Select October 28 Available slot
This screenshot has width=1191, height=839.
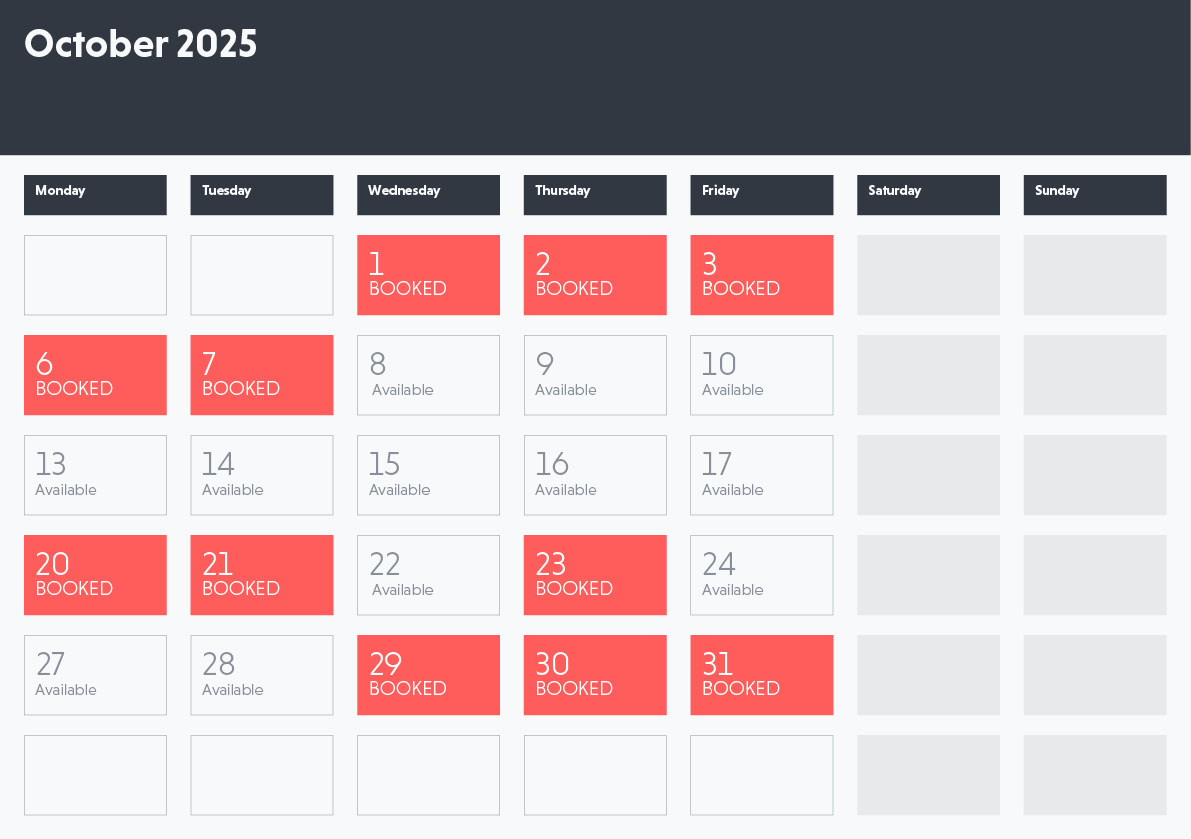[262, 675]
